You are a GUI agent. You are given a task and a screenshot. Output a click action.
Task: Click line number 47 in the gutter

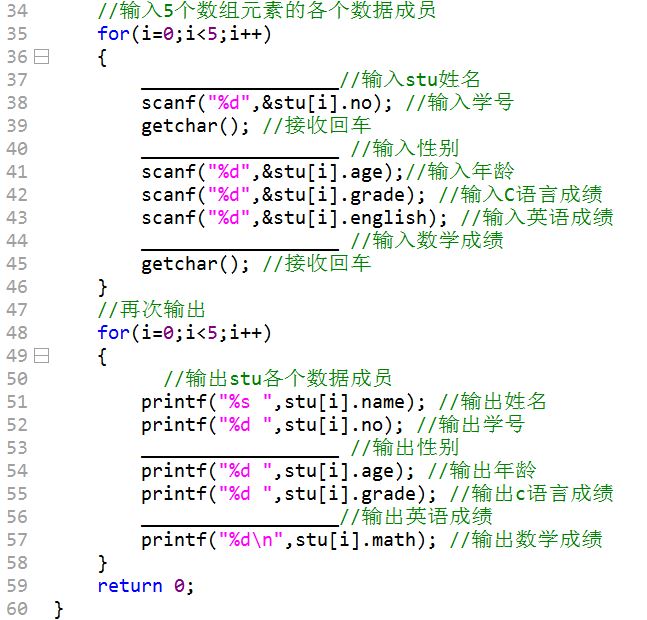(x=17, y=310)
